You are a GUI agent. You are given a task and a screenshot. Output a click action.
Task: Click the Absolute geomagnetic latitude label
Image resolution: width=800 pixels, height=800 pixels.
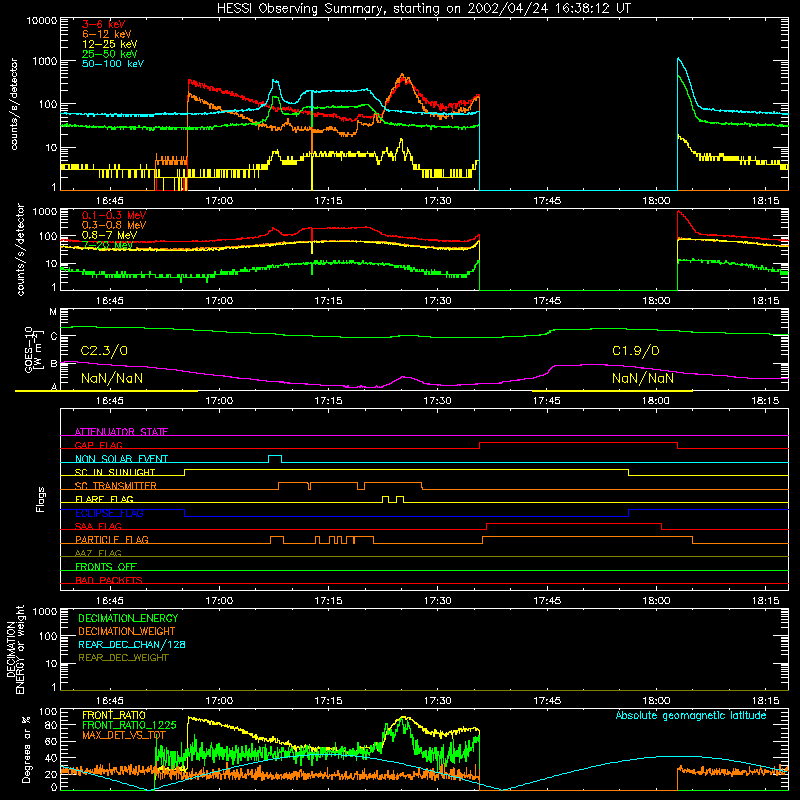(x=691, y=716)
